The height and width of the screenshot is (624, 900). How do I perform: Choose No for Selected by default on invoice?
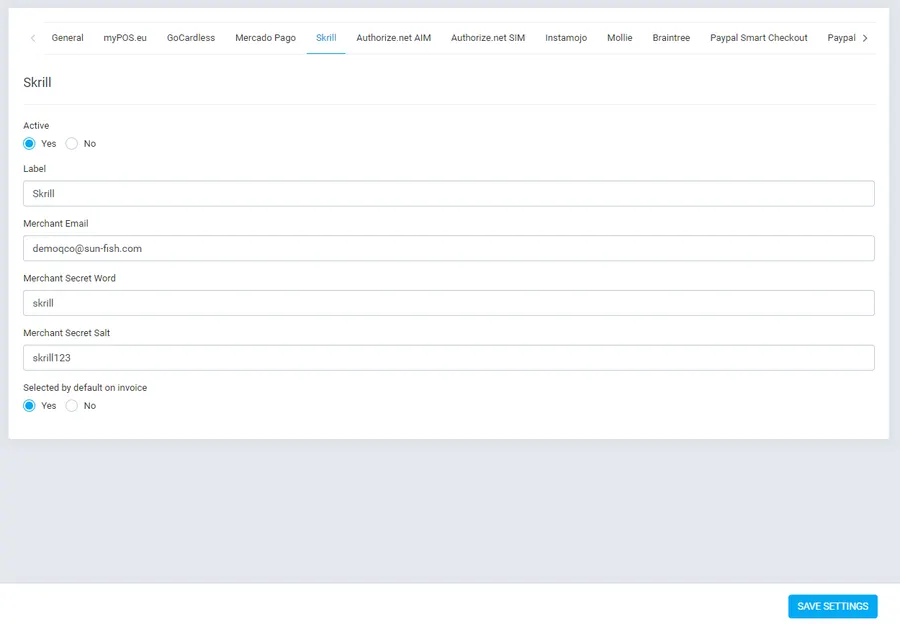pos(72,406)
